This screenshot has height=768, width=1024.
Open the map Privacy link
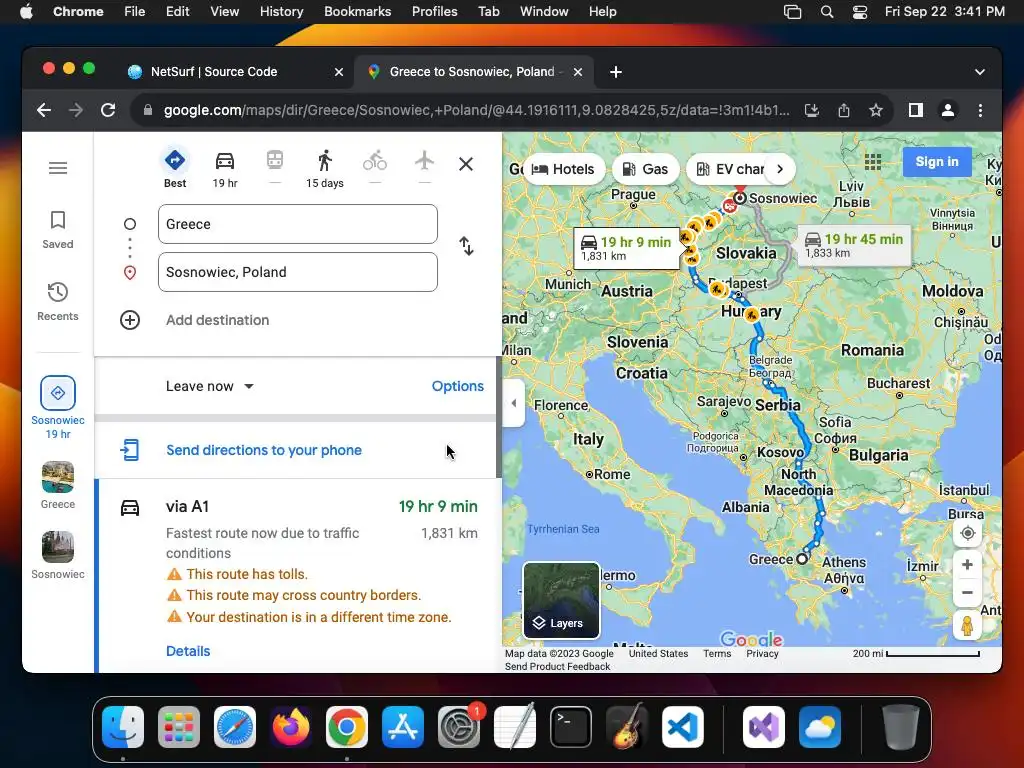(x=762, y=653)
